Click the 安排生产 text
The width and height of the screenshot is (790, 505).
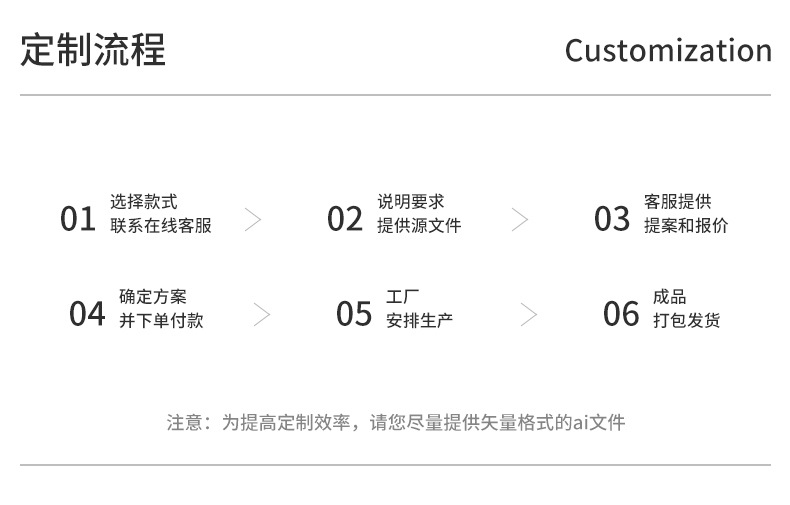pyautogui.click(x=419, y=321)
